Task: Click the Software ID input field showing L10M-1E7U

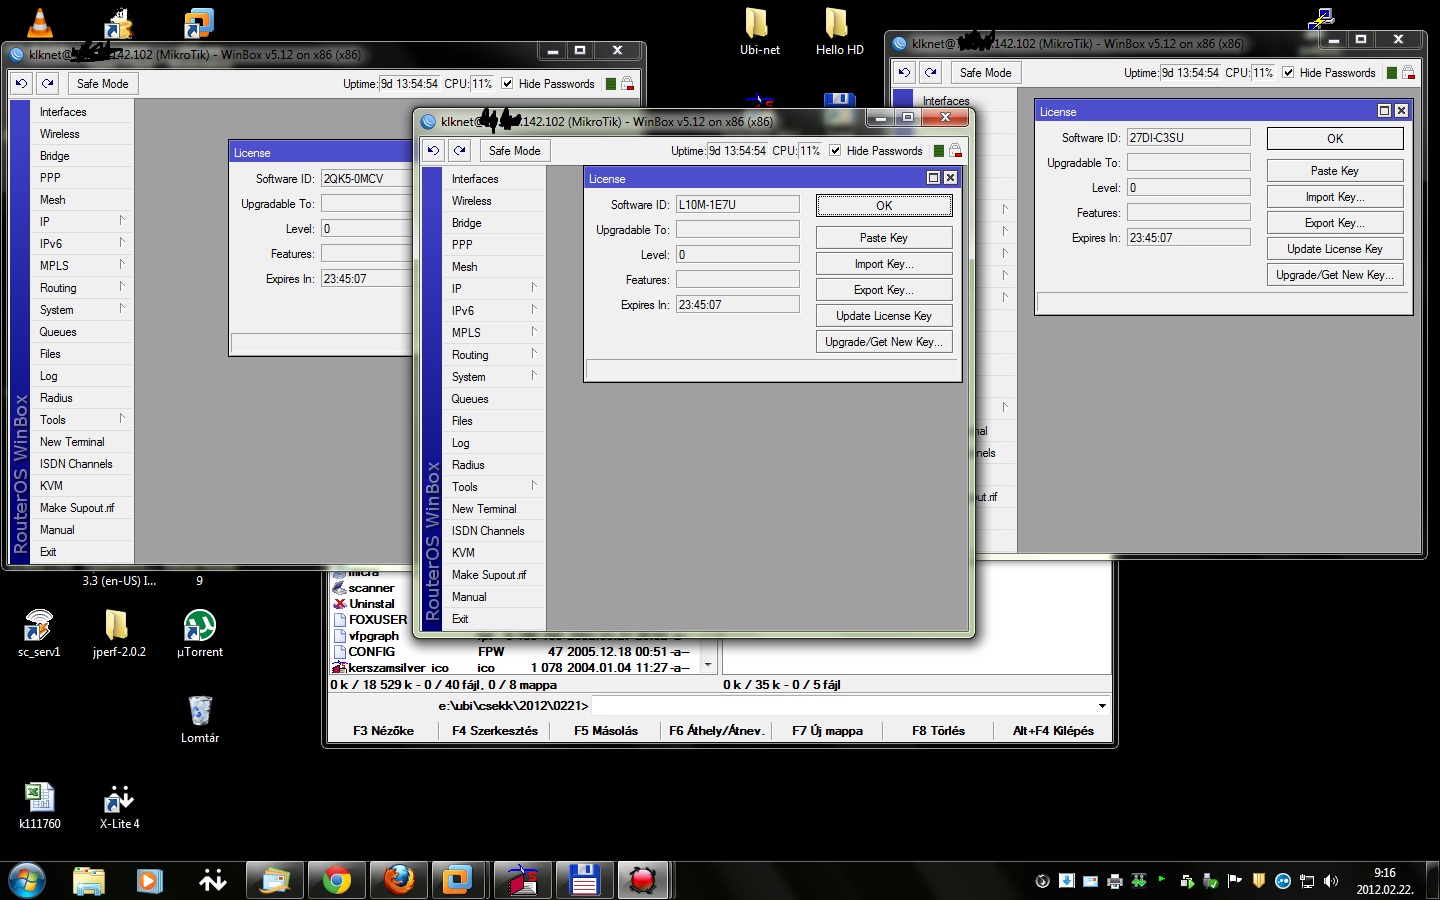Action: click(737, 203)
